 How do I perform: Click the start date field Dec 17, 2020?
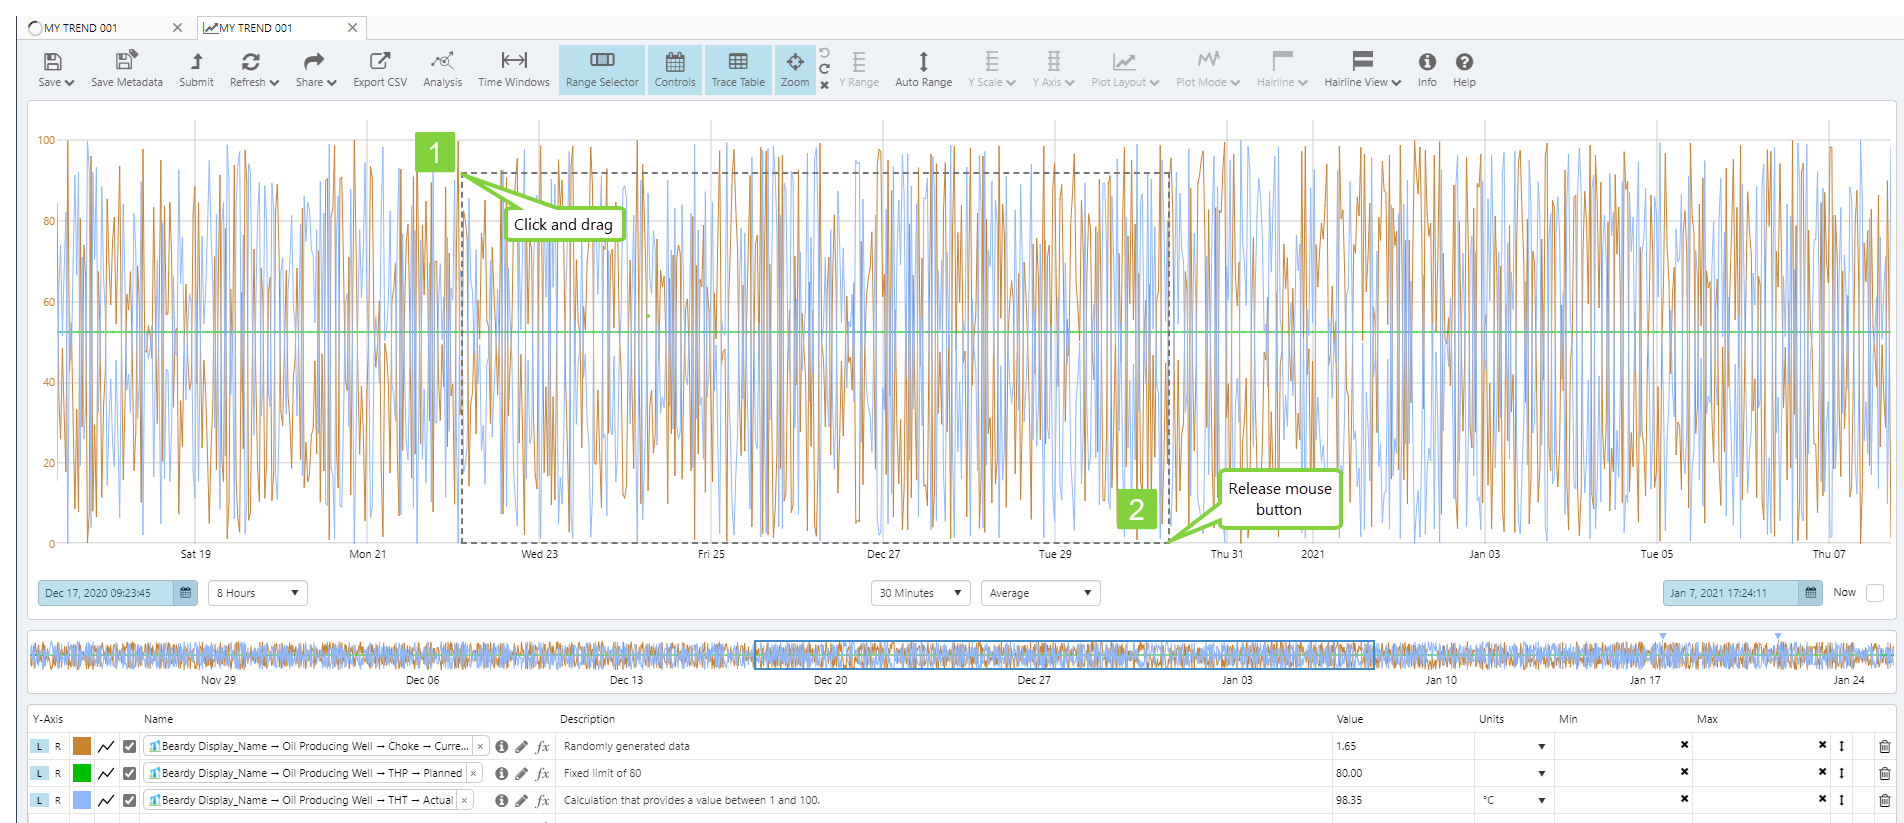[x=106, y=593]
